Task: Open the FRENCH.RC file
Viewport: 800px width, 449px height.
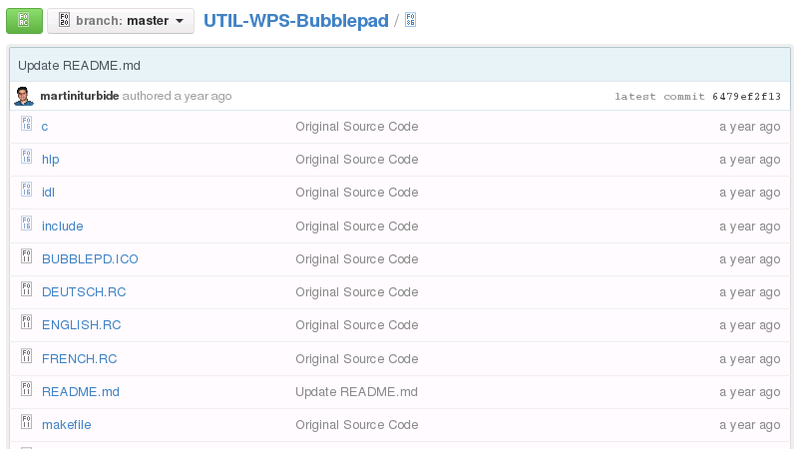Action: [x=79, y=359]
